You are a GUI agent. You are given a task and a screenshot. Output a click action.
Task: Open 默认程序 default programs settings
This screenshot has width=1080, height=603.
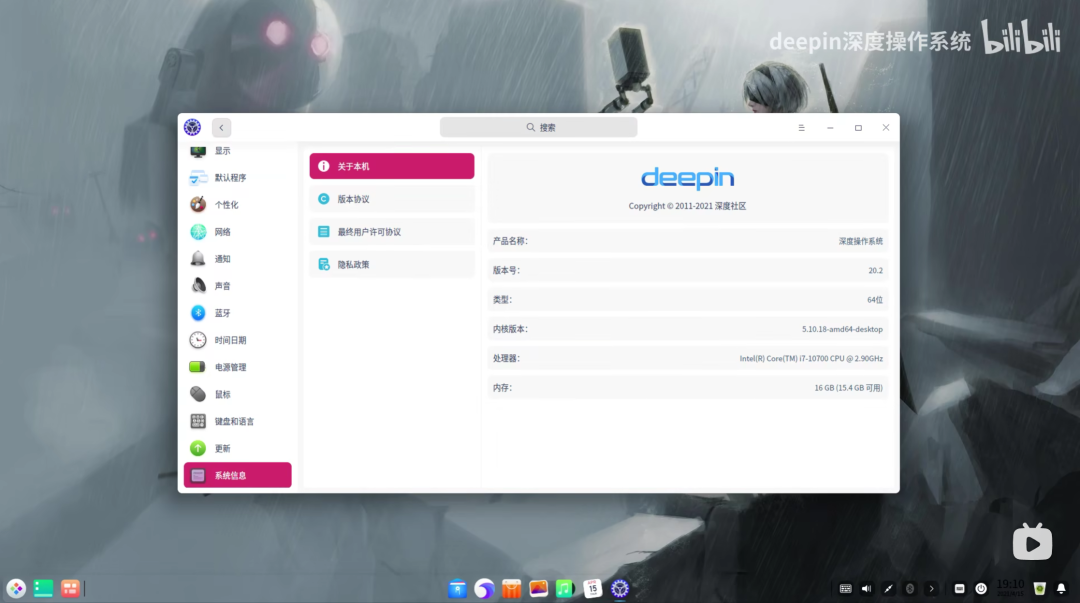pyautogui.click(x=237, y=178)
